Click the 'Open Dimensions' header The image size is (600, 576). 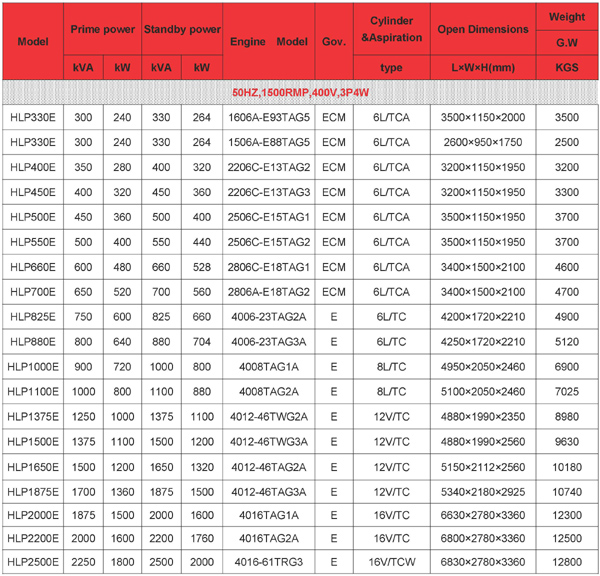click(x=483, y=29)
